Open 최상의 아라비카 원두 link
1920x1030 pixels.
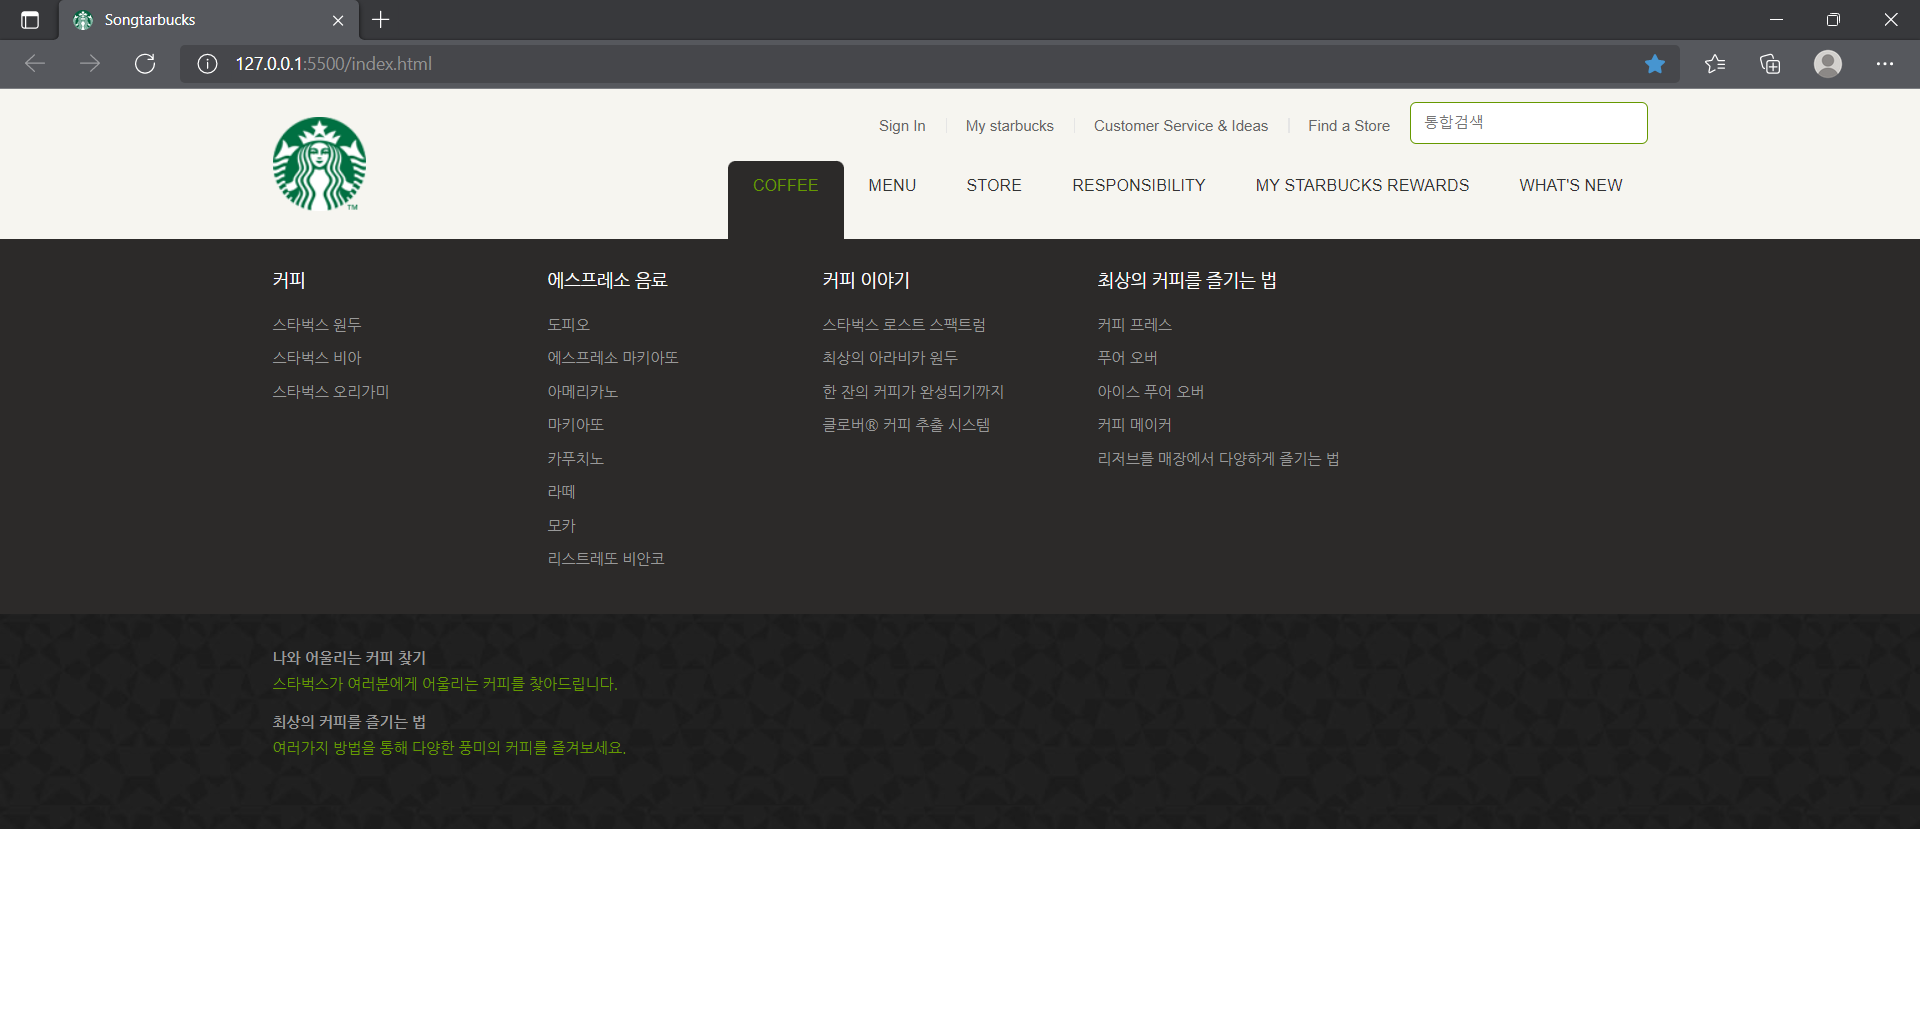pyautogui.click(x=890, y=358)
